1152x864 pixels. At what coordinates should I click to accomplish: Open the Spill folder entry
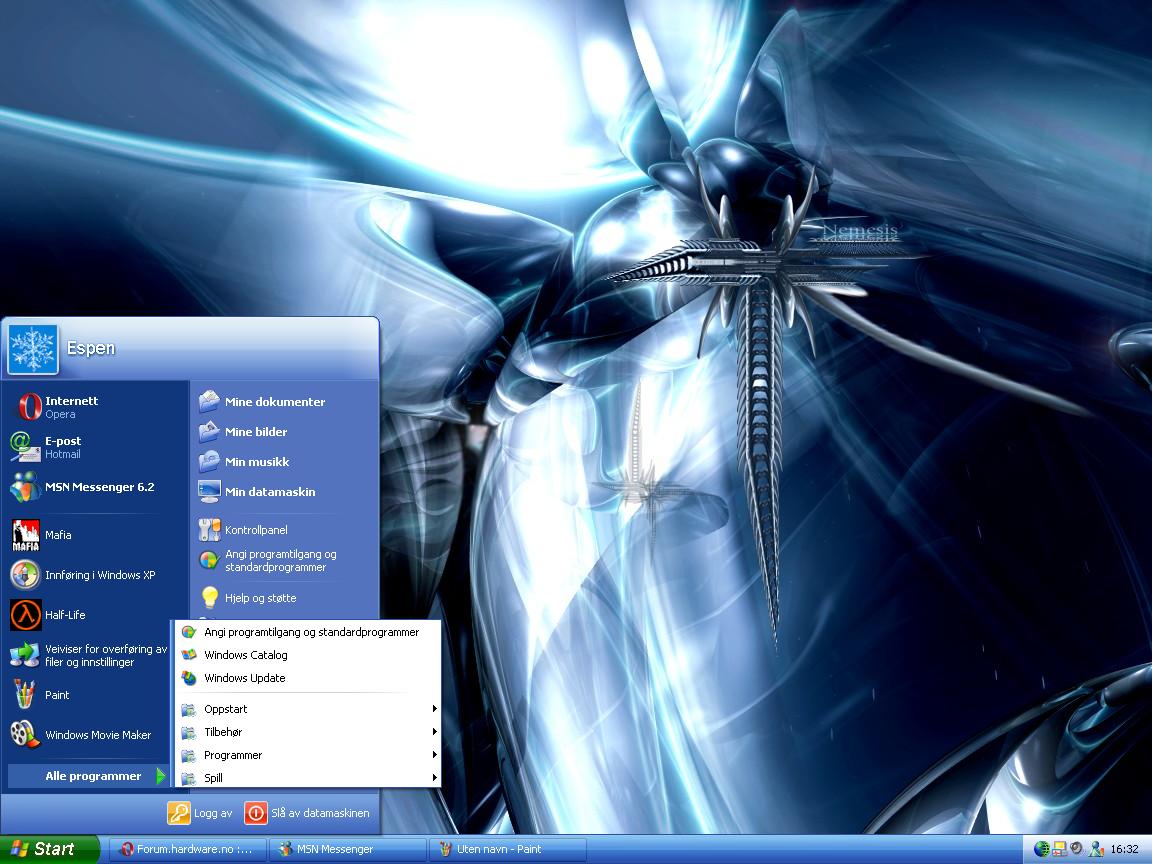click(307, 777)
